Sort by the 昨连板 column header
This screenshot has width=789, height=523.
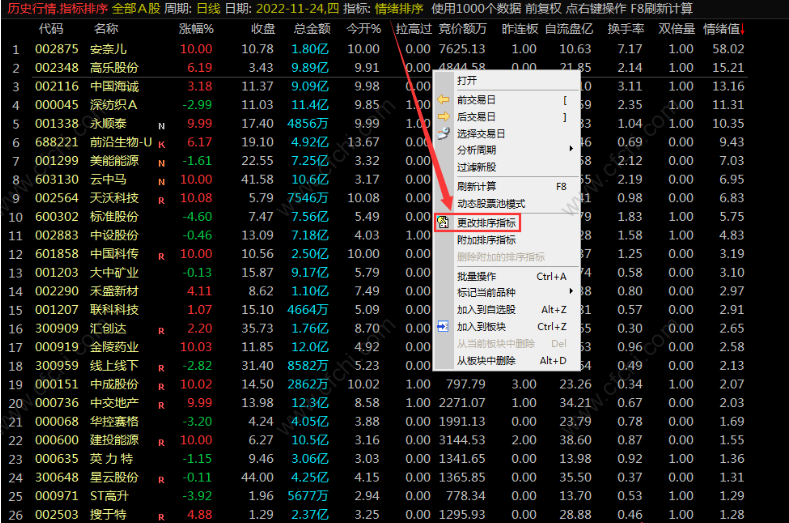520,29
